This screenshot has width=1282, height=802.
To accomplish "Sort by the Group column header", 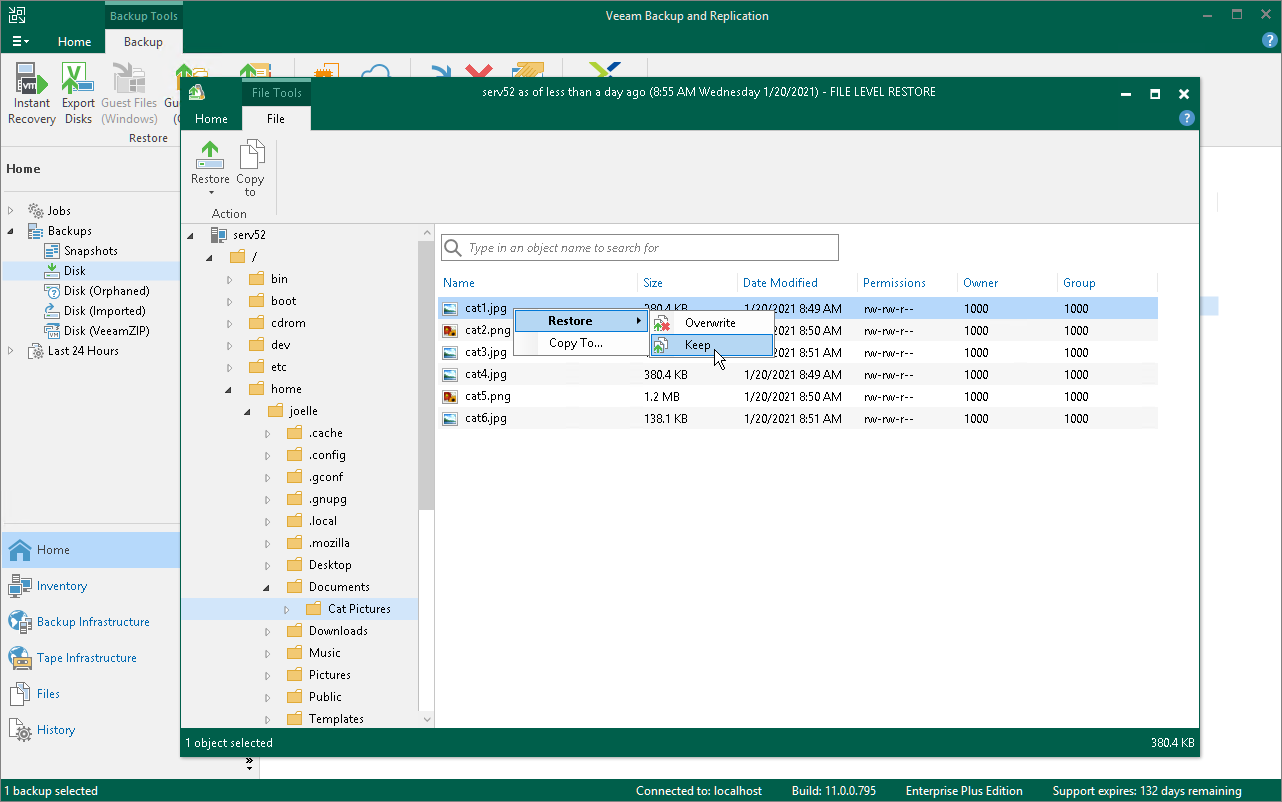I will tap(1108, 283).
